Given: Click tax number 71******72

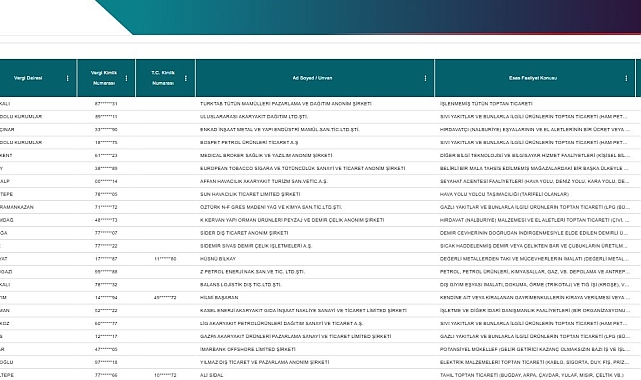Looking at the screenshot, I should tap(106, 207).
